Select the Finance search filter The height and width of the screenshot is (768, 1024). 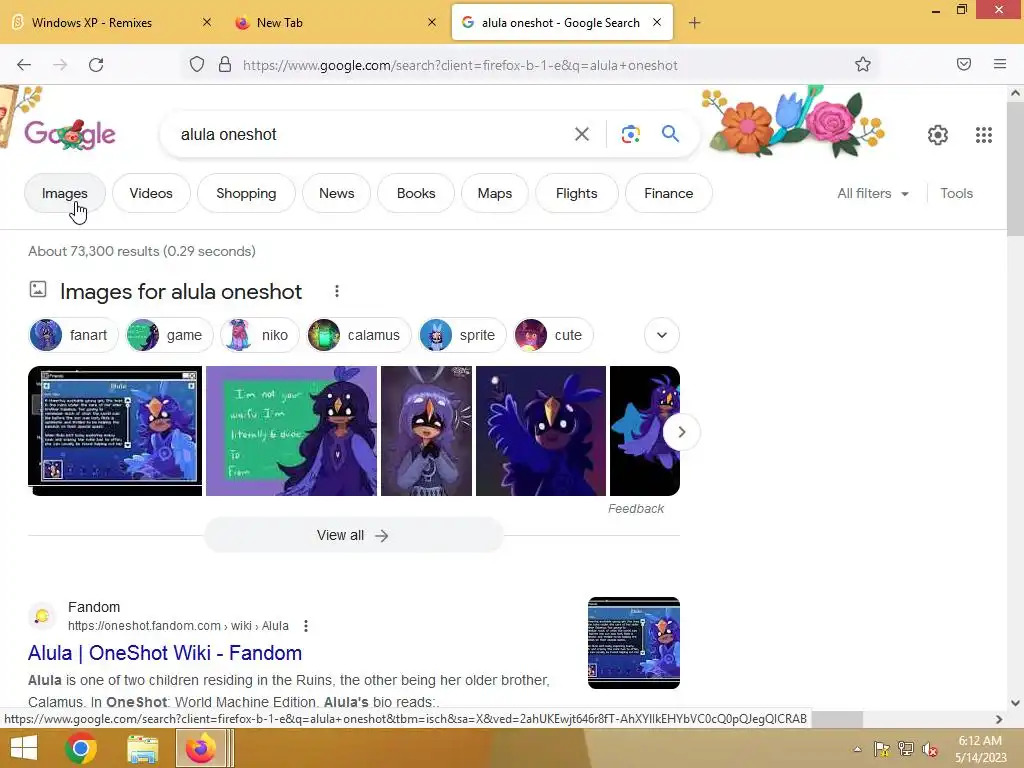[669, 193]
